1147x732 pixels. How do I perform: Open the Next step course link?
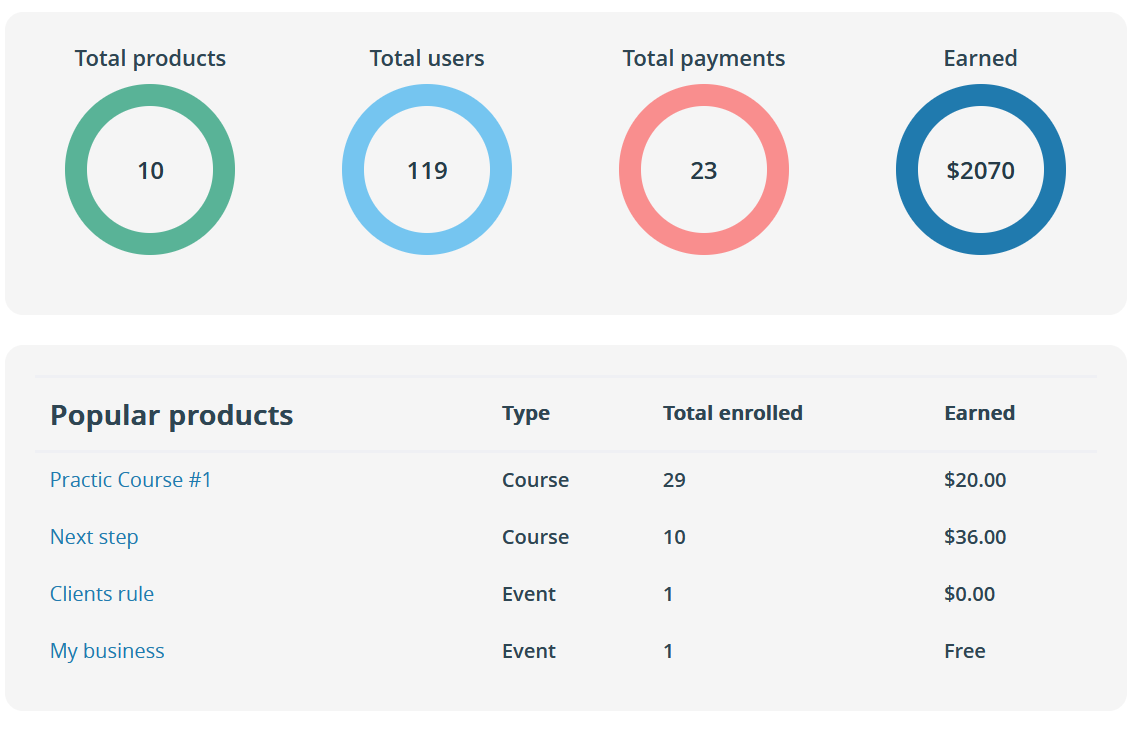(x=94, y=537)
